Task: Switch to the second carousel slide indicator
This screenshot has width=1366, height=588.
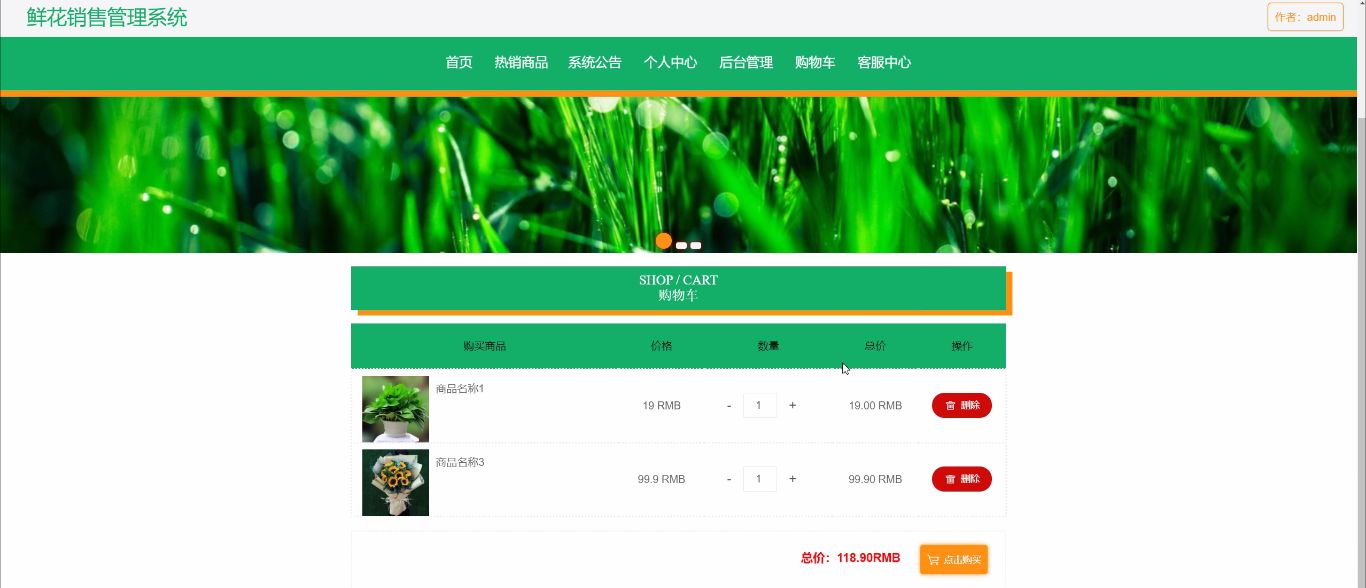Action: (x=681, y=245)
